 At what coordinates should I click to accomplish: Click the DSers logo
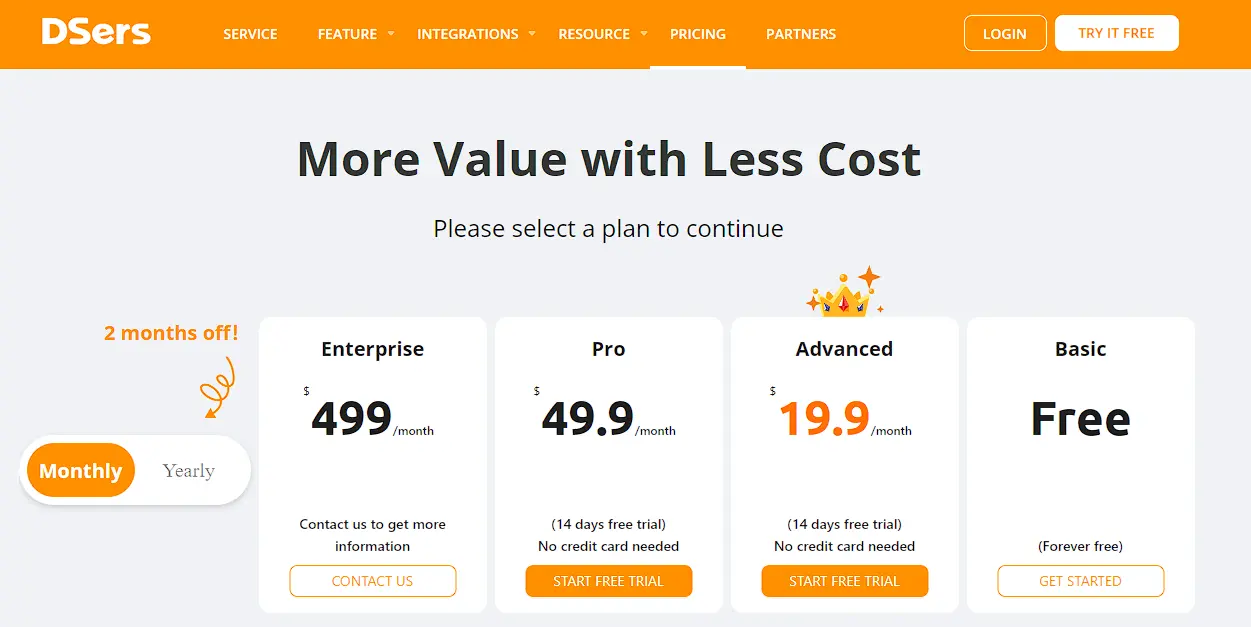[96, 32]
